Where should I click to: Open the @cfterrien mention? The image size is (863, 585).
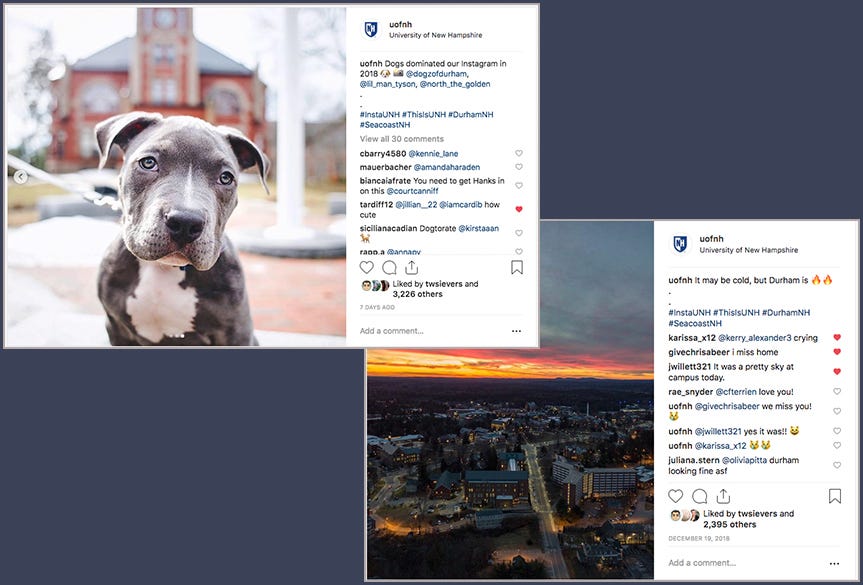pyautogui.click(x=735, y=392)
